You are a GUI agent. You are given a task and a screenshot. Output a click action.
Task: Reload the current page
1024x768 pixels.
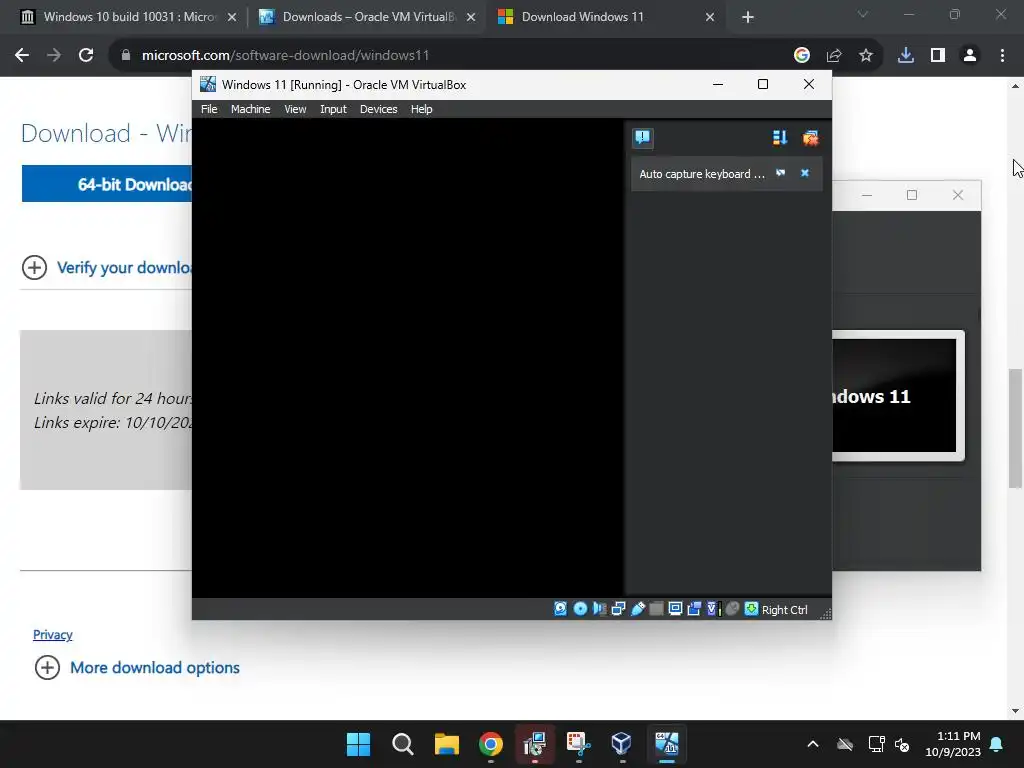86,56
